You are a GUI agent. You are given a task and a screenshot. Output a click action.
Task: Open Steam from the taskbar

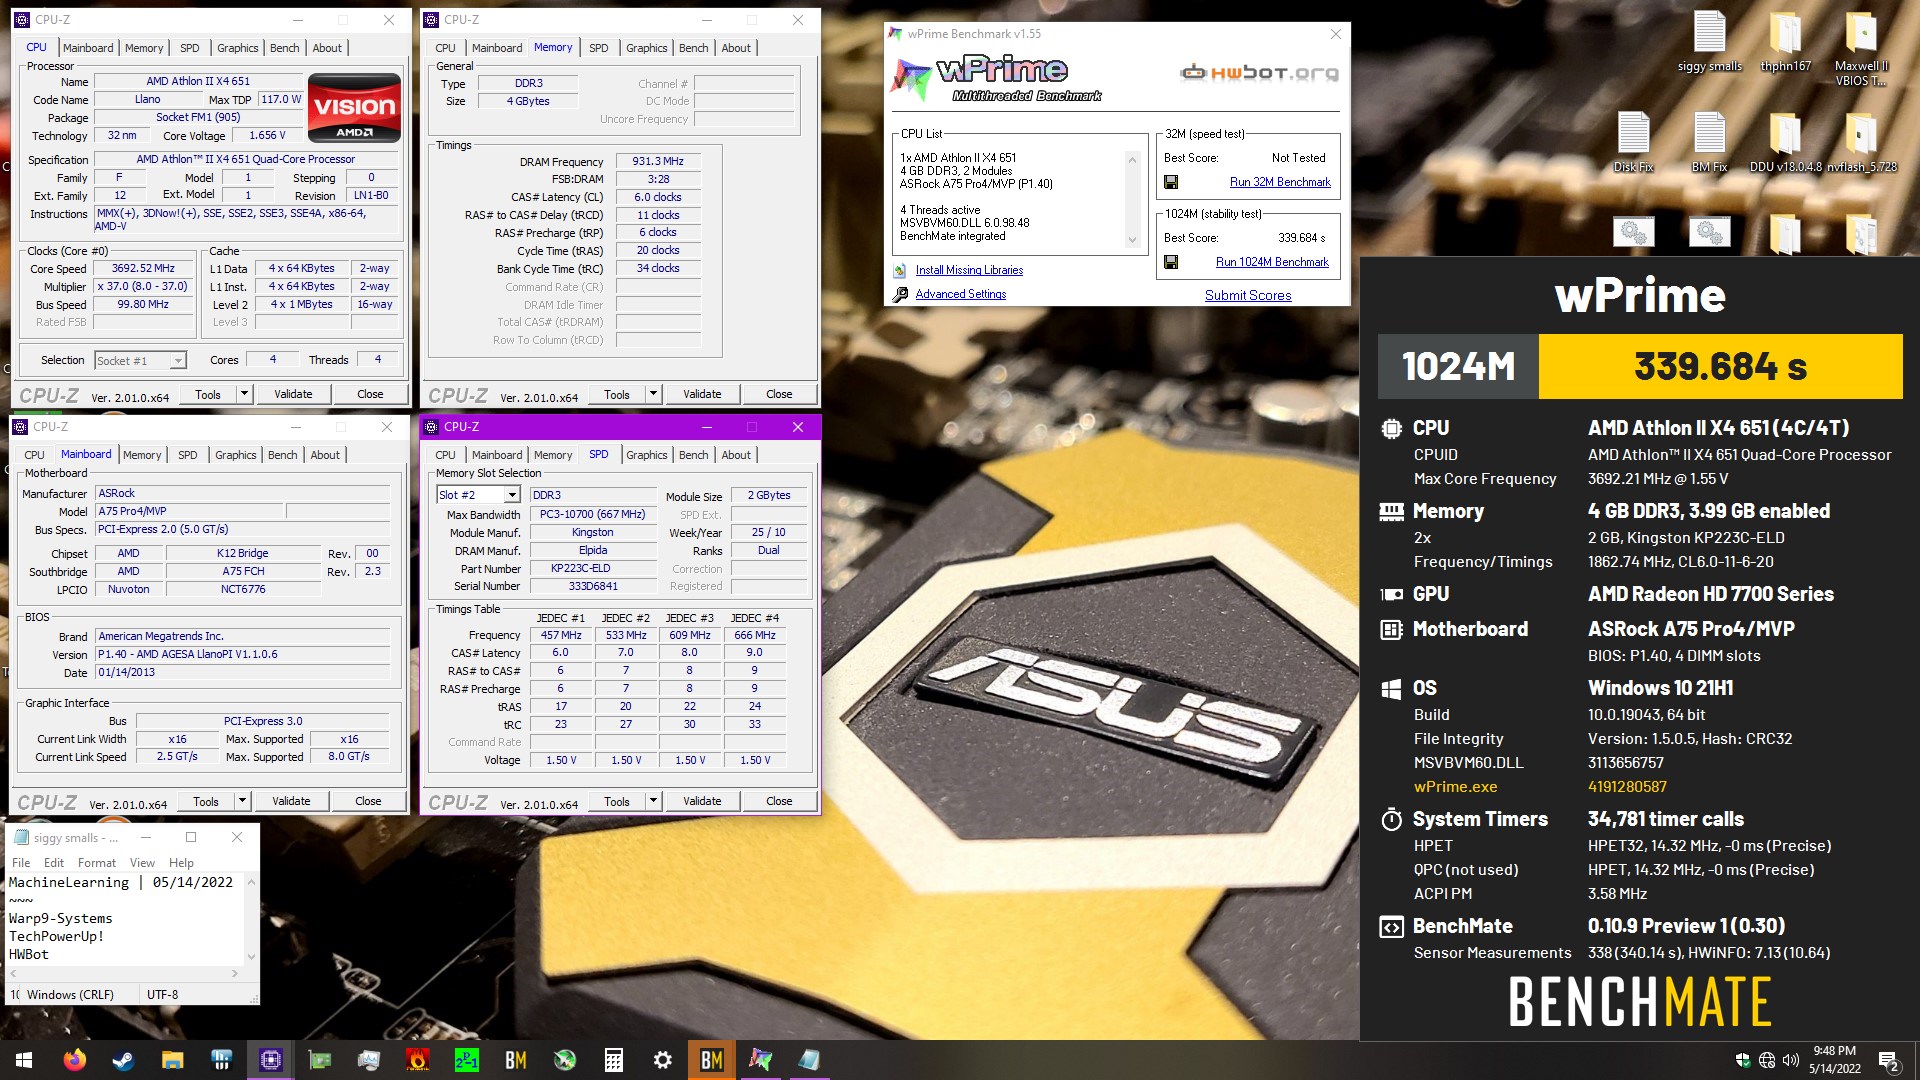[124, 1060]
